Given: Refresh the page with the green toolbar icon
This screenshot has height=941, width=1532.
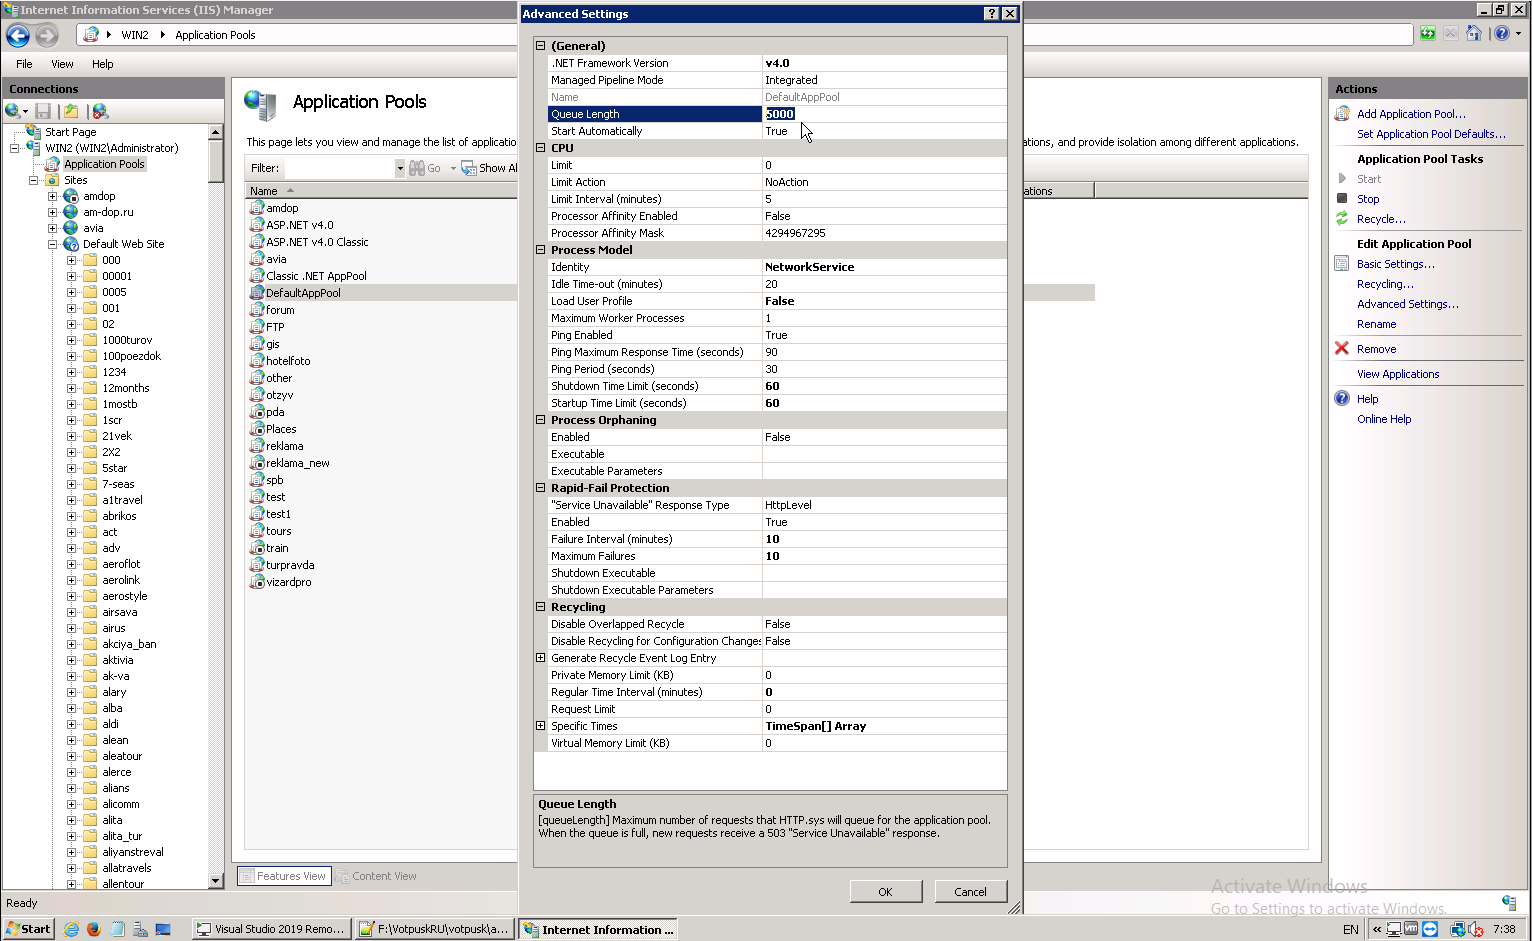Looking at the screenshot, I should [x=1428, y=34].
